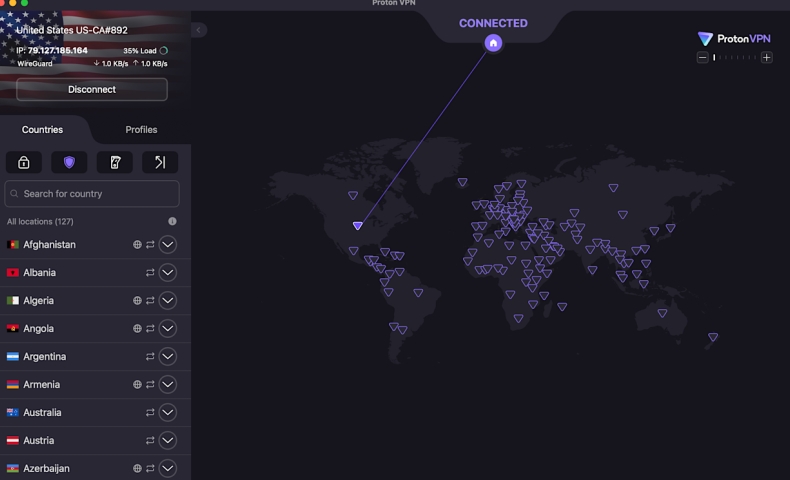The width and height of the screenshot is (790, 480).
Task: Select the Countries tab
Action: (42, 129)
